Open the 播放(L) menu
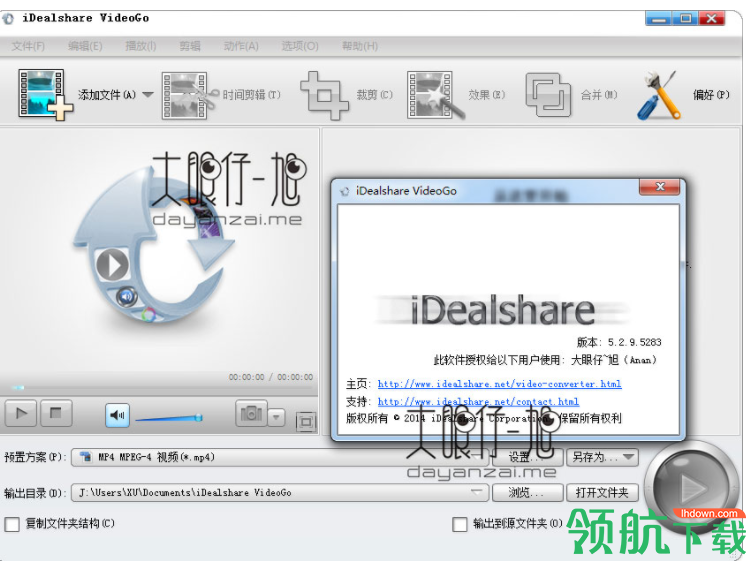The image size is (746, 561). [140, 46]
